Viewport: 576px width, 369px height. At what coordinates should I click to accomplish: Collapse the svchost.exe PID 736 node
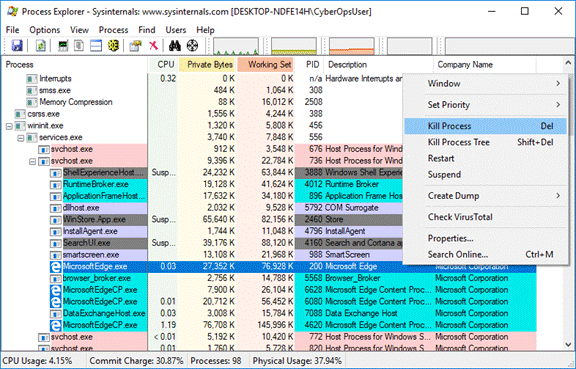point(33,161)
